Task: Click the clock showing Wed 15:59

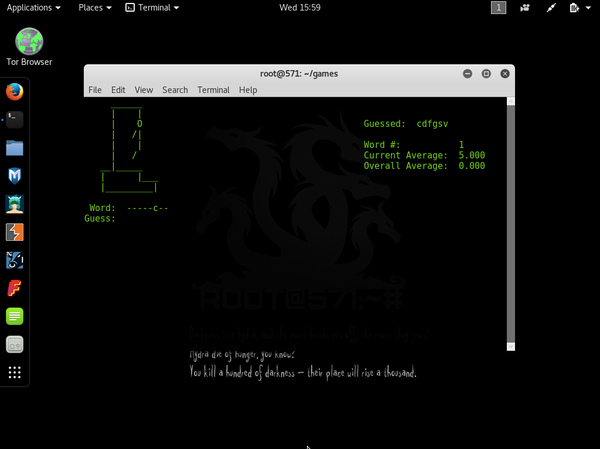Action: coord(299,7)
